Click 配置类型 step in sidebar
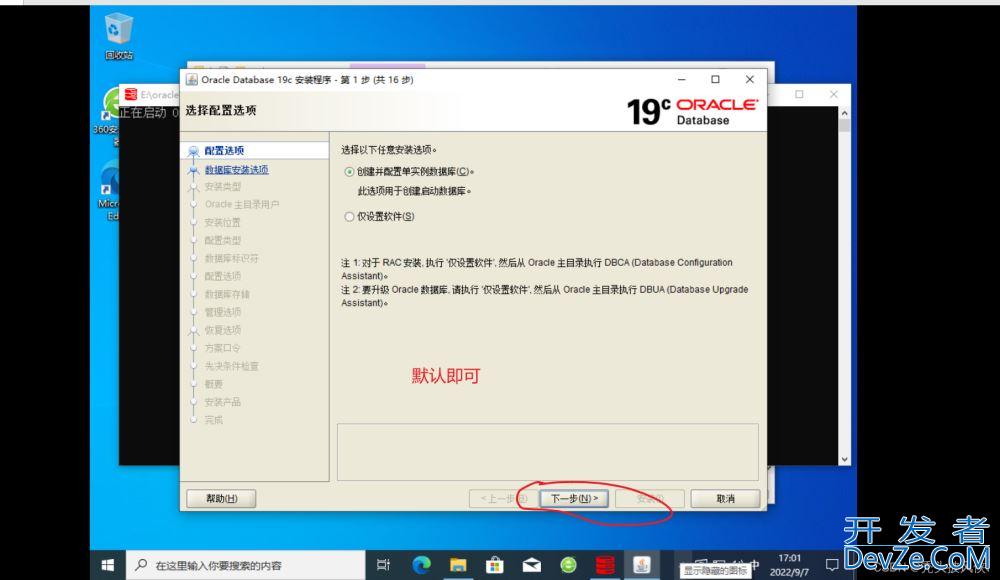The width and height of the screenshot is (1000, 580). pos(223,240)
